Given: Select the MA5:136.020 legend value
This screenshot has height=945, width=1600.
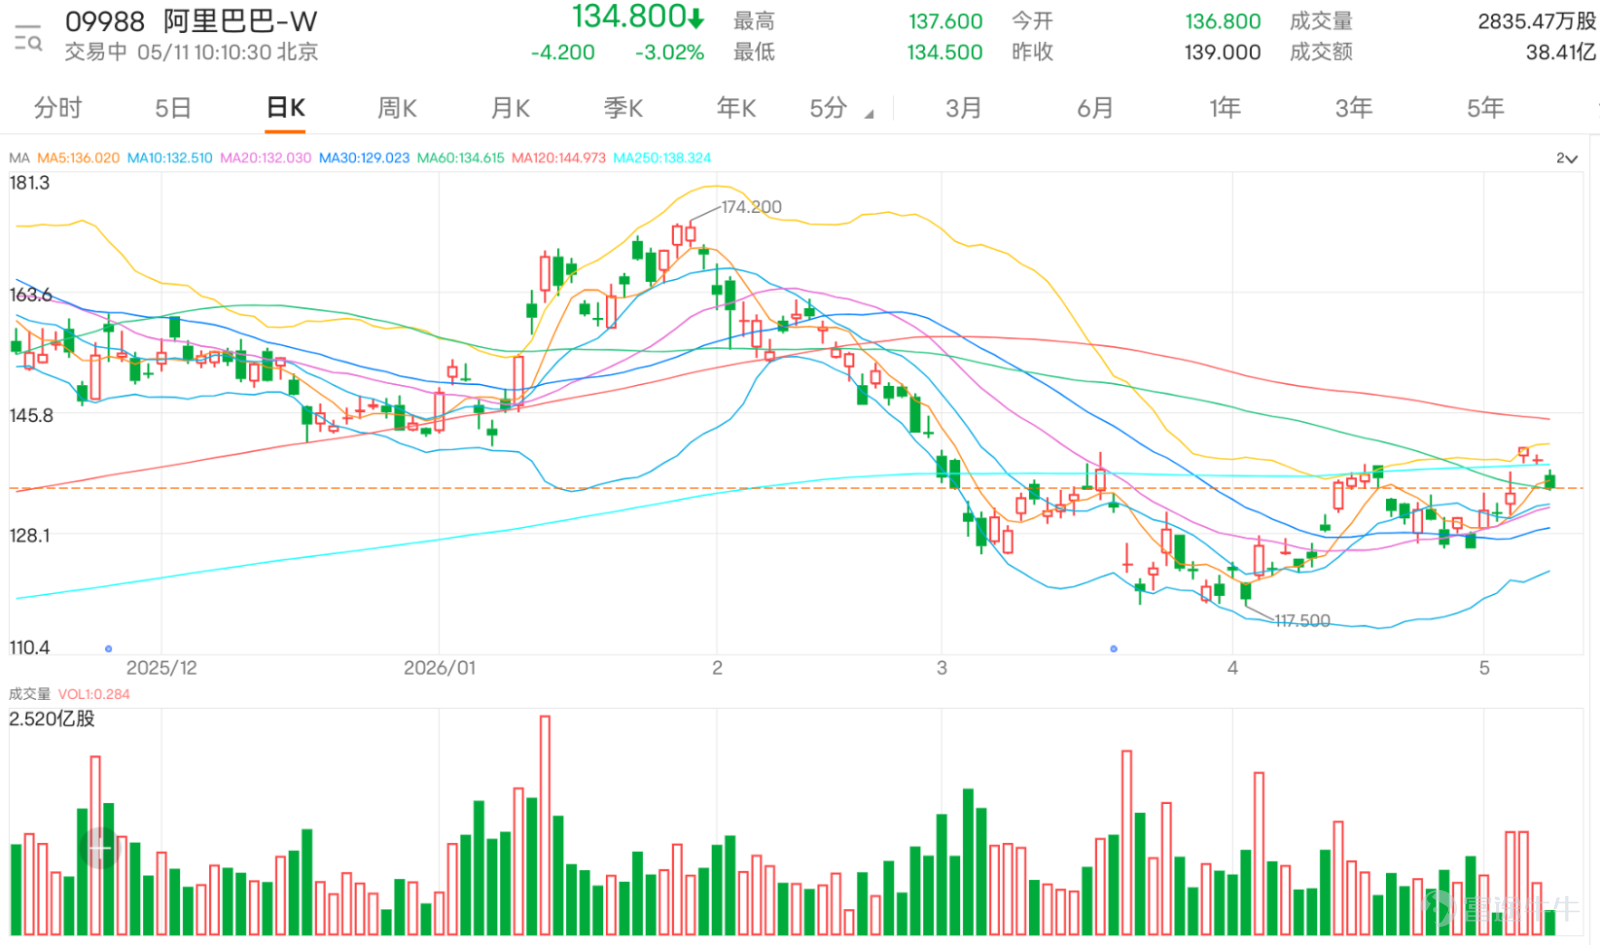Looking at the screenshot, I should [x=78, y=158].
